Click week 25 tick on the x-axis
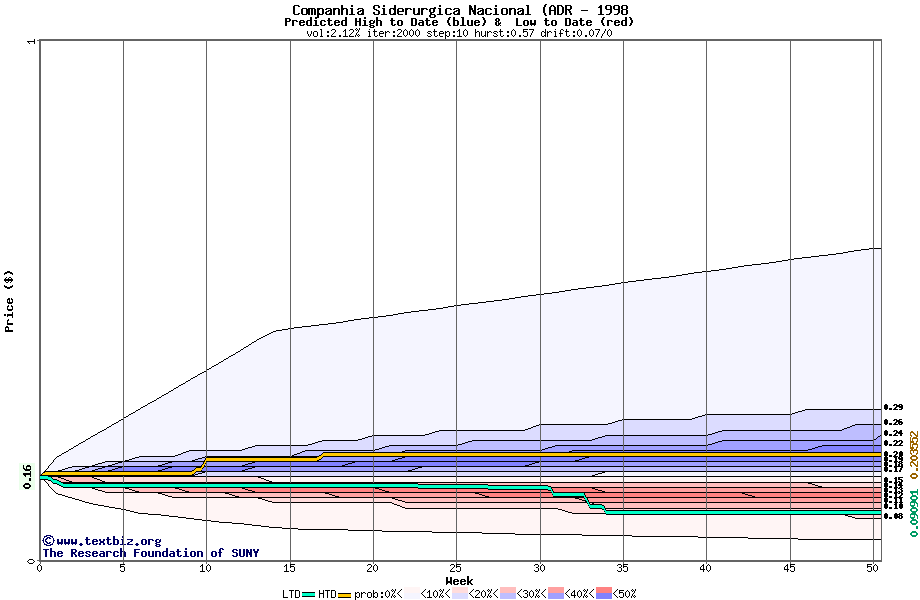 (x=456, y=568)
